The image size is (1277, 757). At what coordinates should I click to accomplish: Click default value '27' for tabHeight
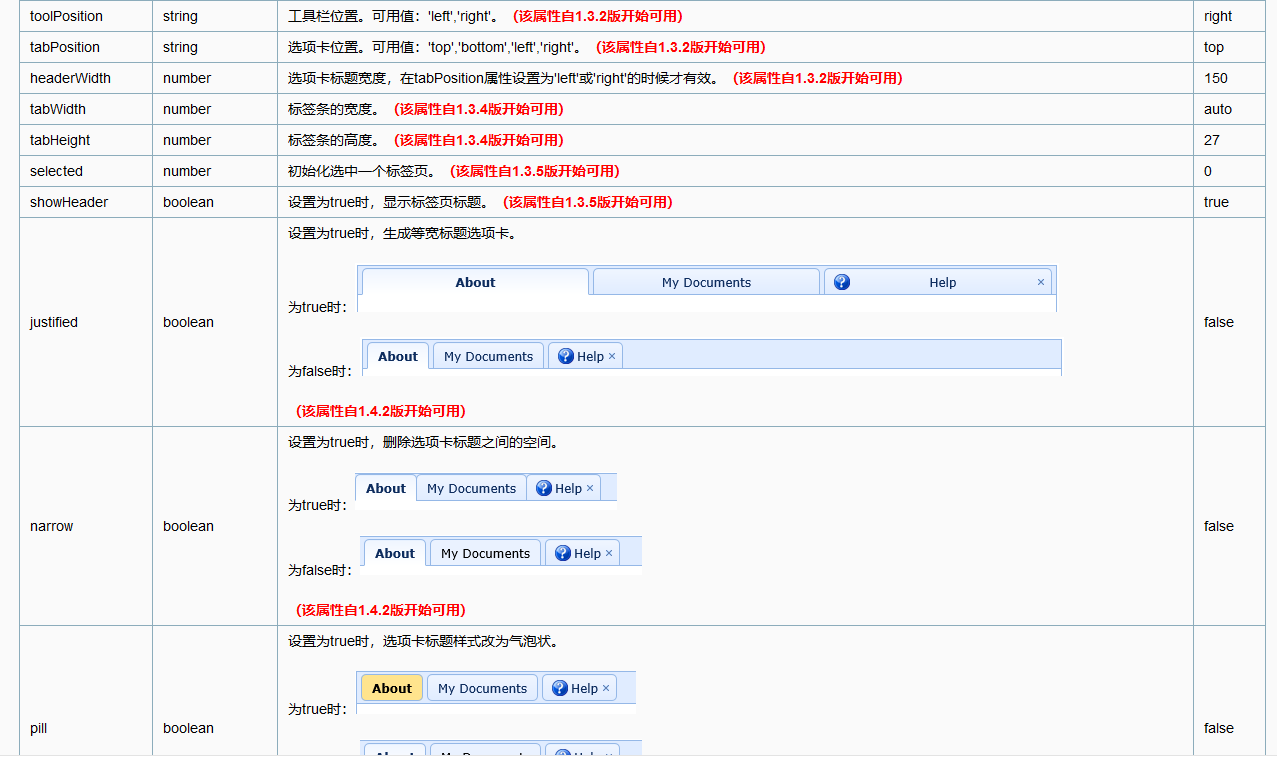coord(1212,140)
